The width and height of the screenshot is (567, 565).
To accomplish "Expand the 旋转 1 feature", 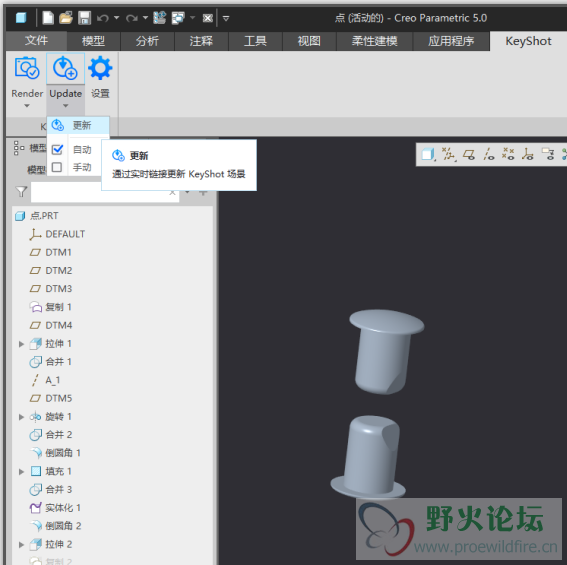I will [x=21, y=417].
